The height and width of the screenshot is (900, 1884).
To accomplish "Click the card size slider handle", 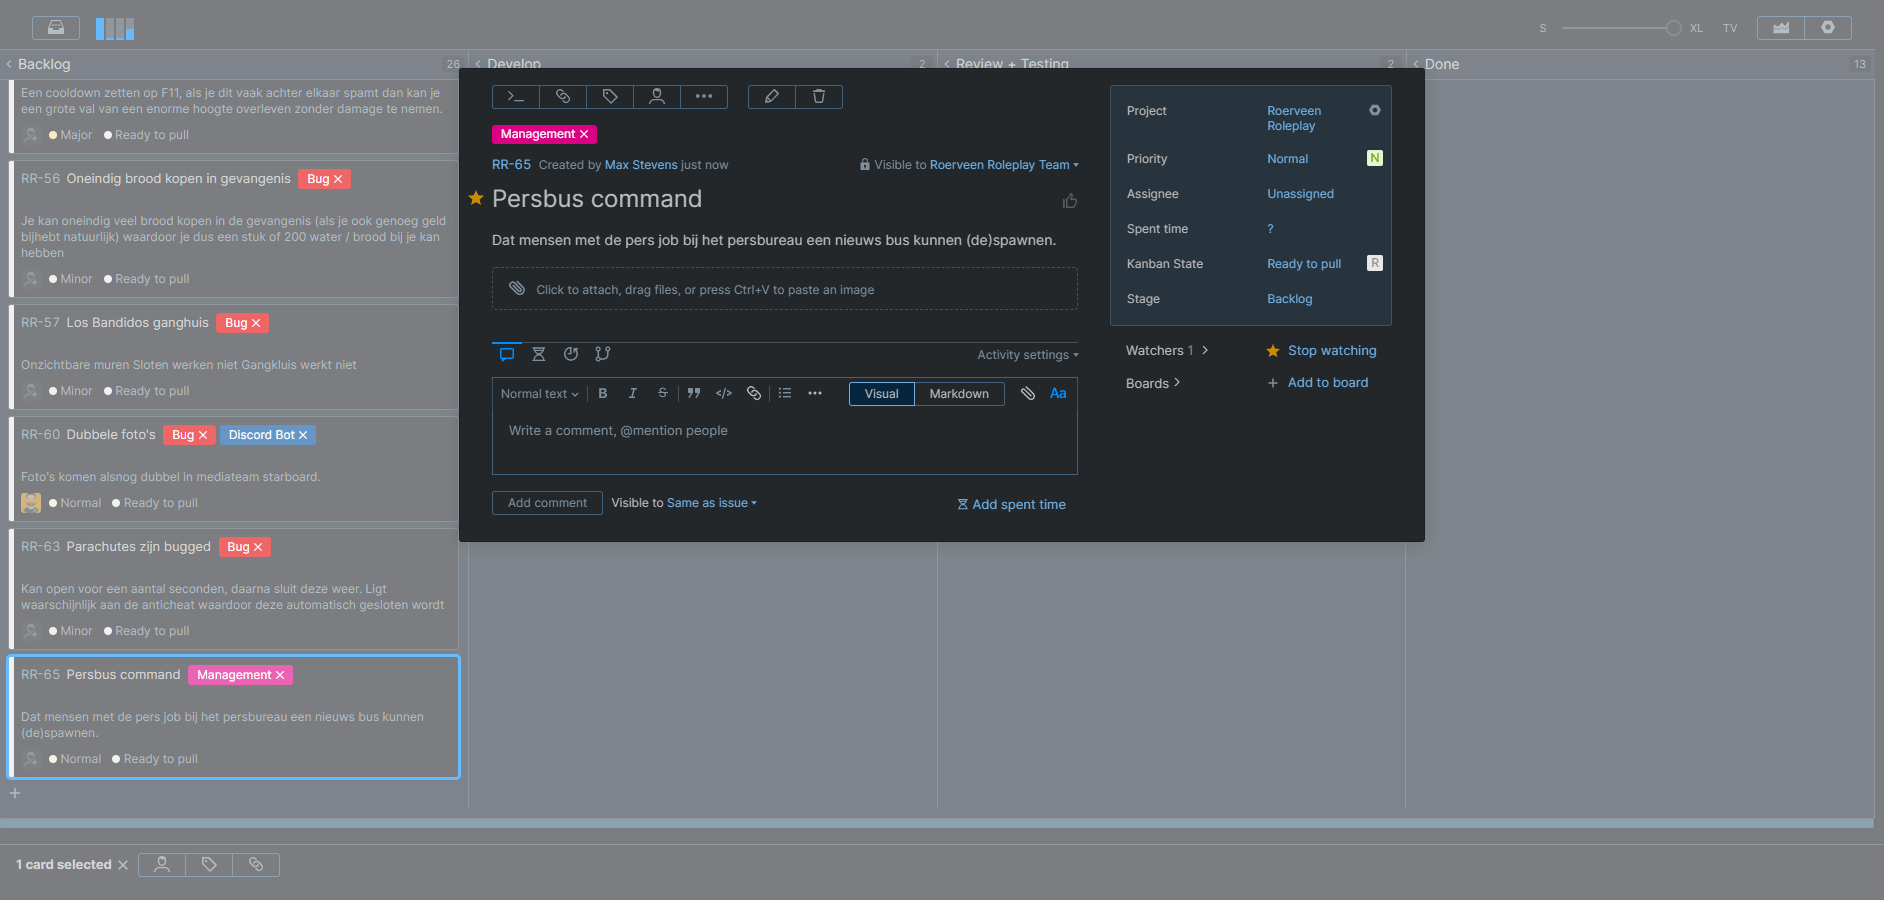I will pyautogui.click(x=1673, y=28).
